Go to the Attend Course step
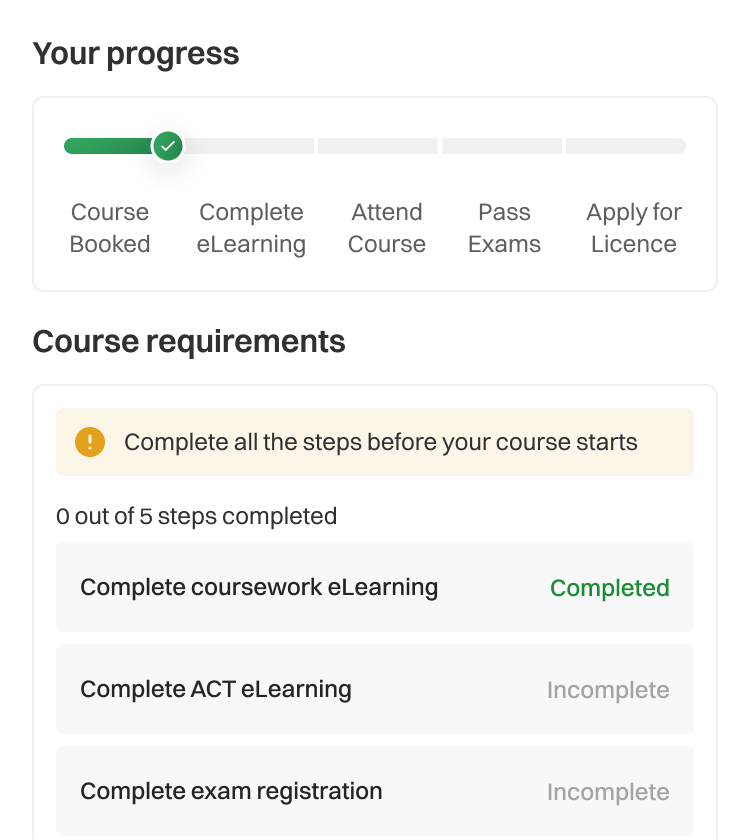Image resolution: width=750 pixels, height=840 pixels. (387, 228)
